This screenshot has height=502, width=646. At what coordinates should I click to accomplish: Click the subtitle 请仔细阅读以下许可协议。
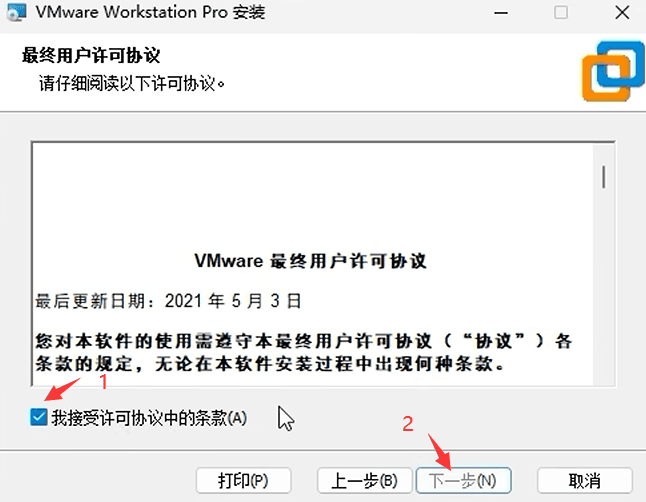point(132,84)
